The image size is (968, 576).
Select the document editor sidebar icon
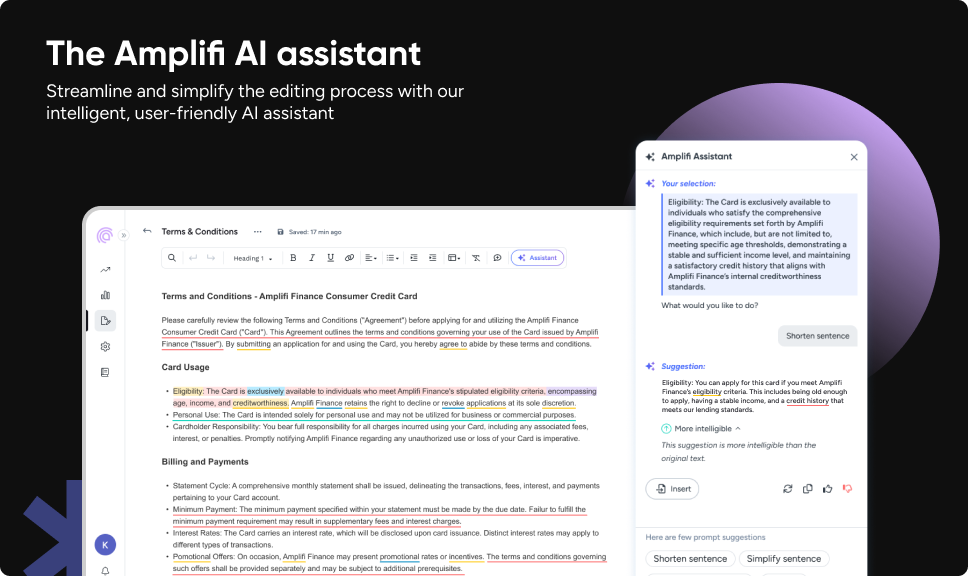coord(106,320)
